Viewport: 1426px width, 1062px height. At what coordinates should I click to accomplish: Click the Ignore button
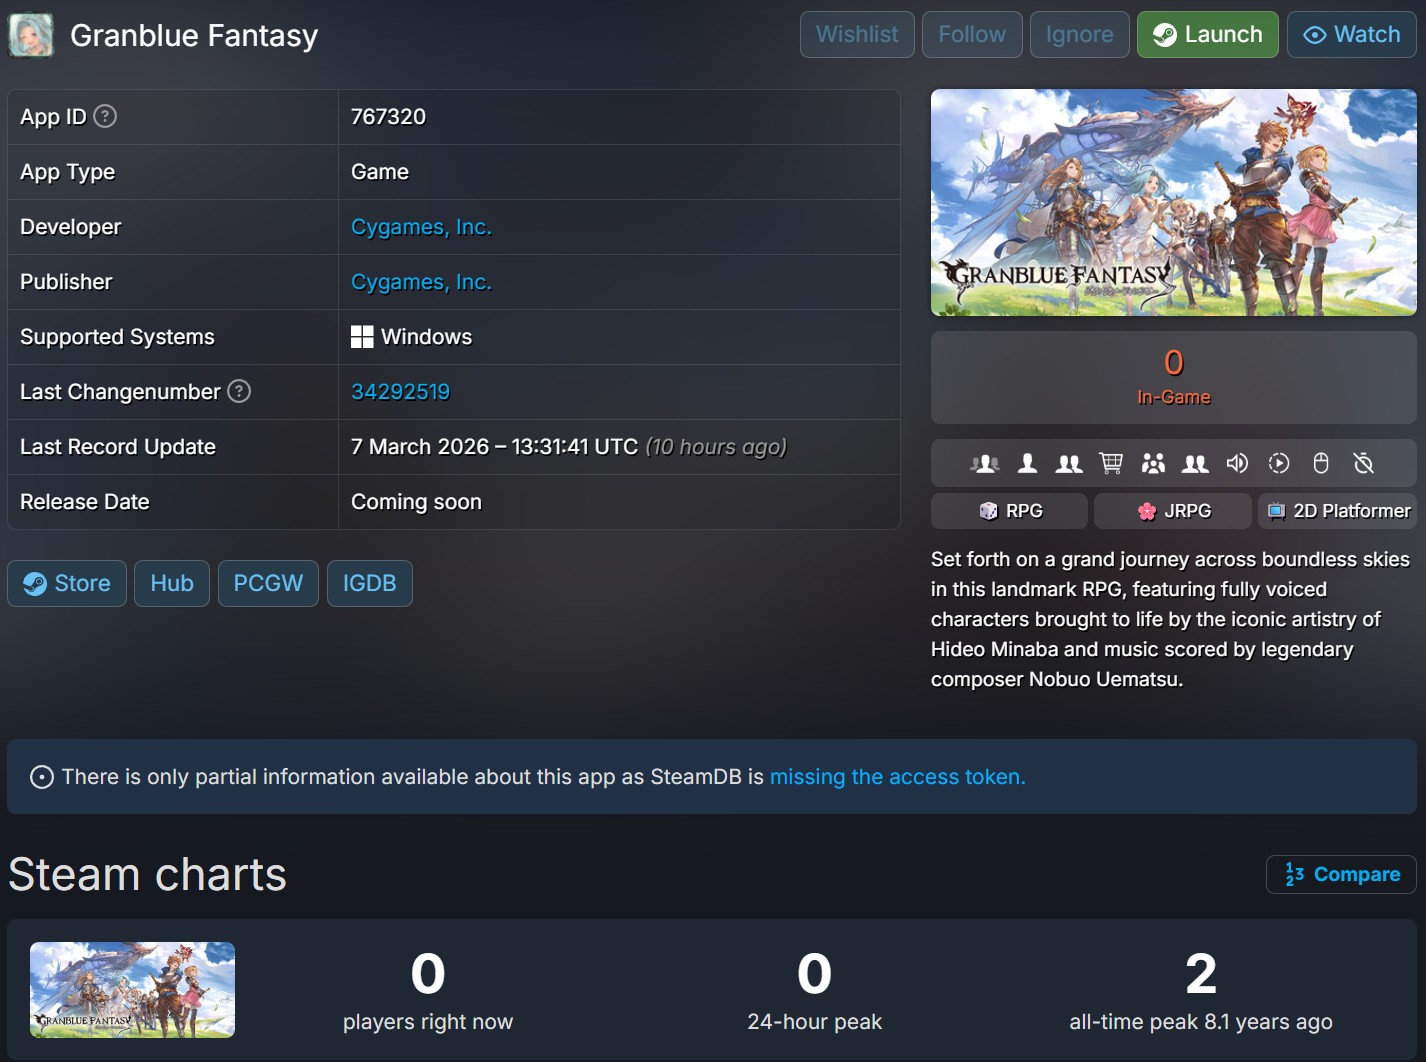pyautogui.click(x=1079, y=35)
